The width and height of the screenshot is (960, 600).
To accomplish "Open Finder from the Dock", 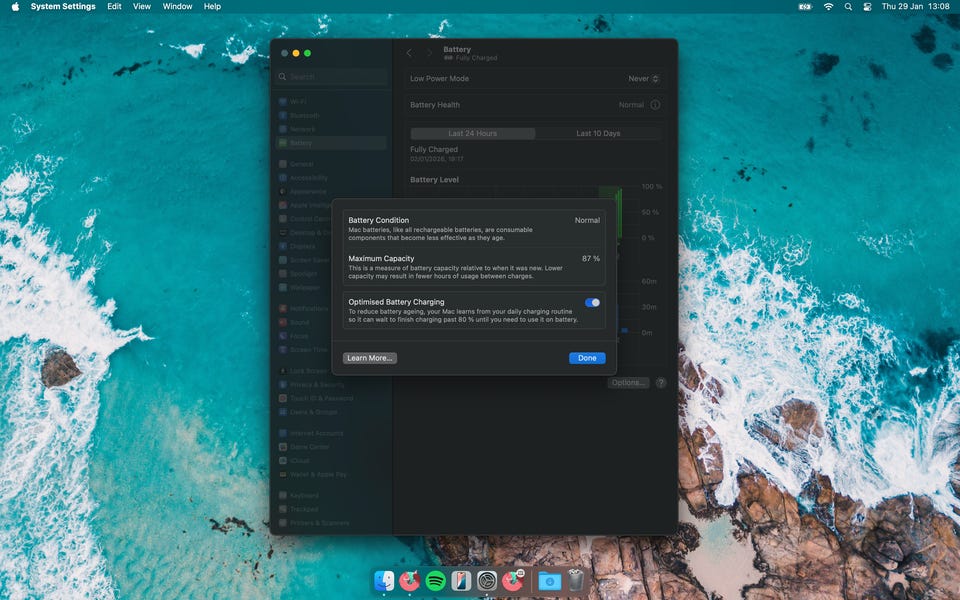I will [x=384, y=581].
